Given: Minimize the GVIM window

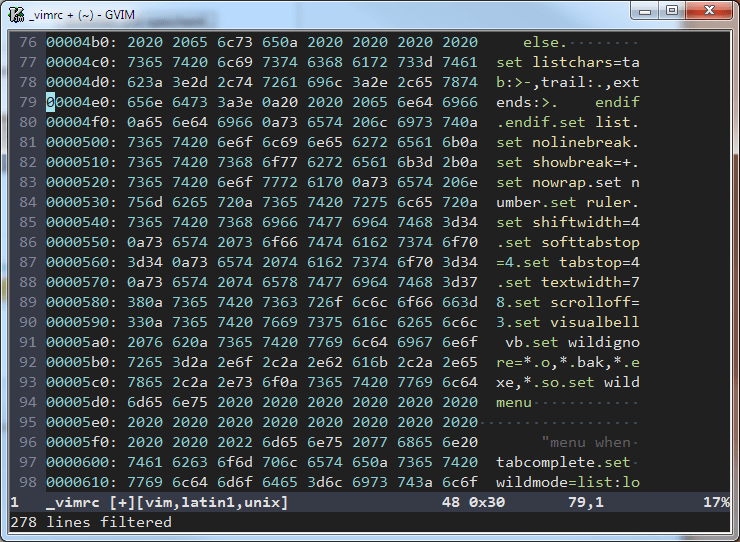Looking at the screenshot, I should (645, 11).
